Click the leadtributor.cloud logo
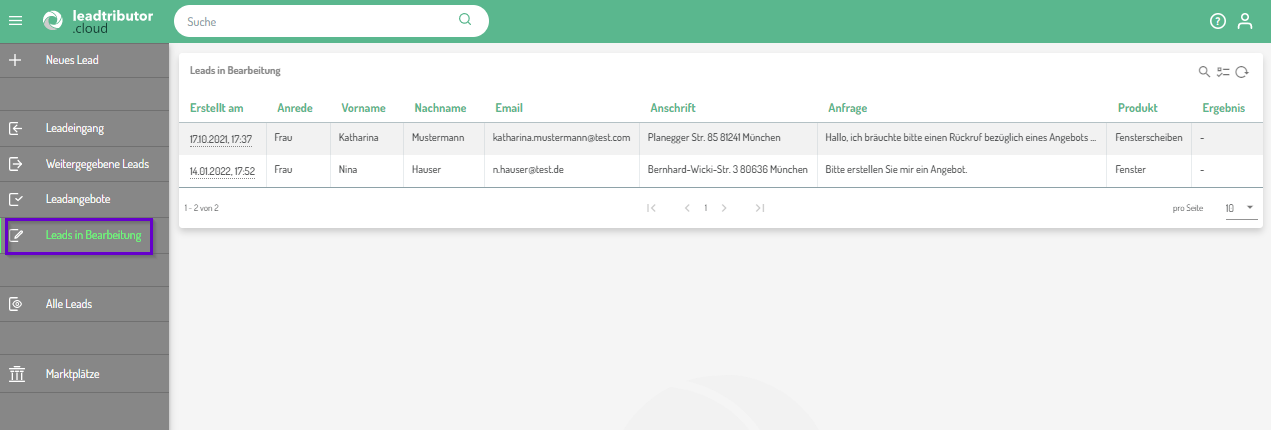Image resolution: width=1271 pixels, height=430 pixels. pos(90,21)
